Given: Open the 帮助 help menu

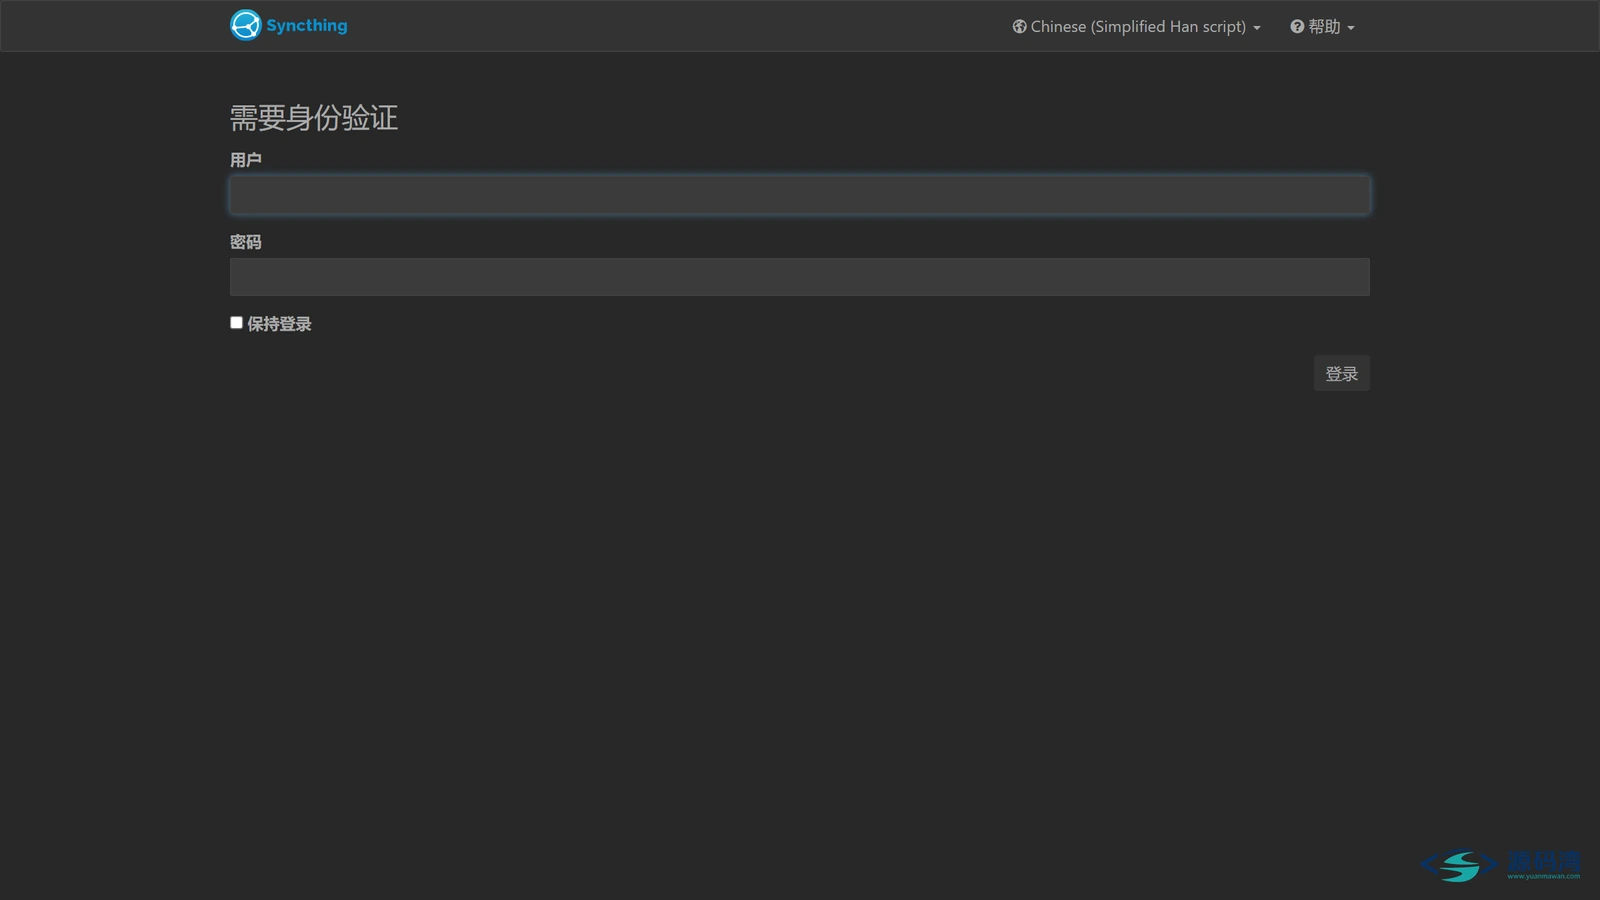Looking at the screenshot, I should coord(1322,27).
